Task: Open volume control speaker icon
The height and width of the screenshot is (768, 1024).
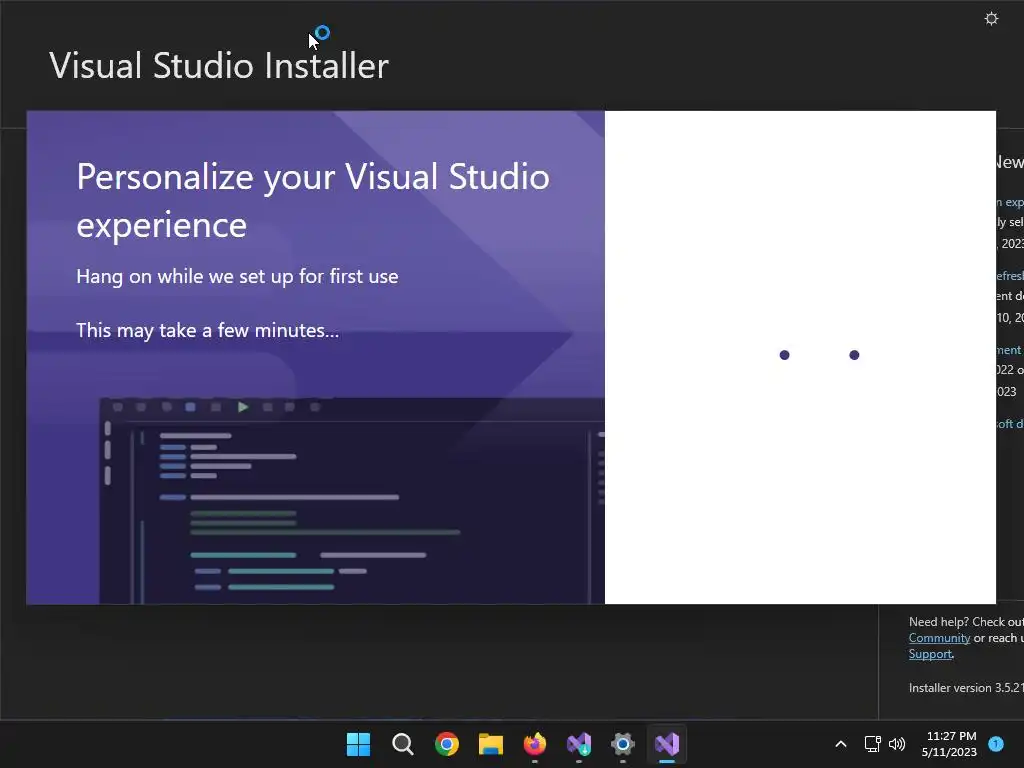Action: pyautogui.click(x=897, y=744)
